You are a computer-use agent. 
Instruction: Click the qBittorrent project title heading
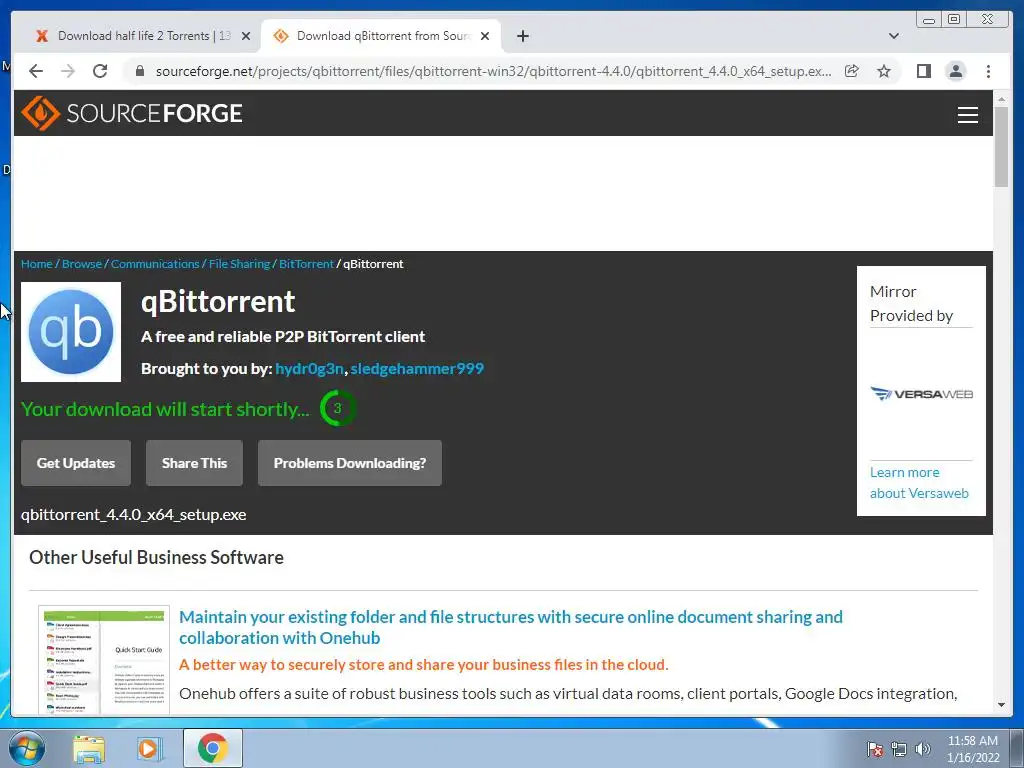(x=217, y=302)
